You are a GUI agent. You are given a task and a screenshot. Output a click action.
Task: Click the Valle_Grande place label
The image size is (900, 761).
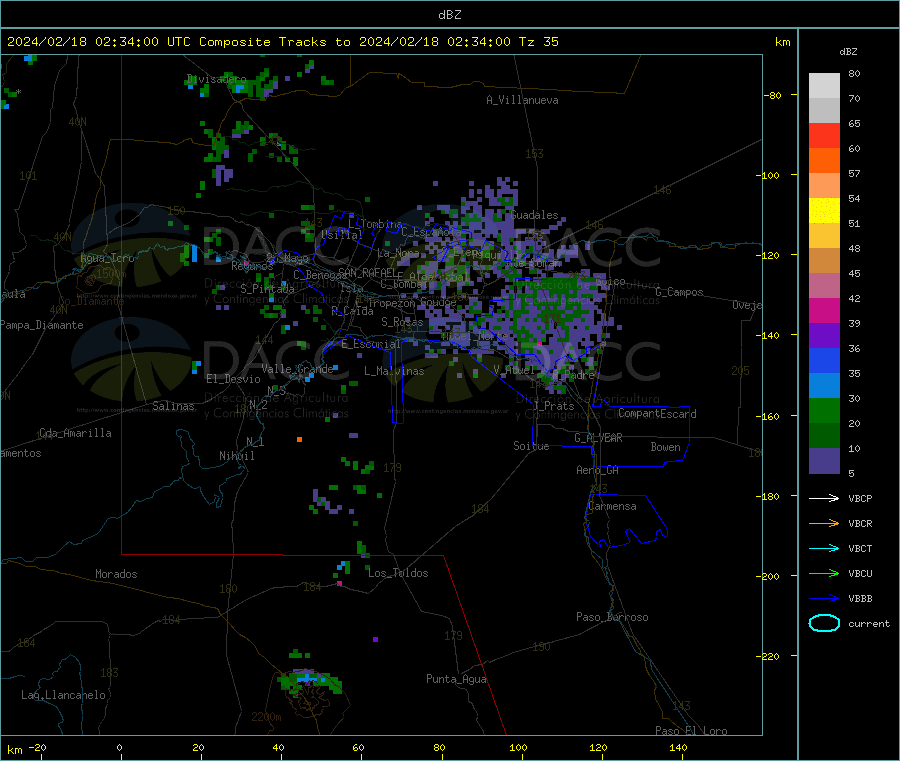(x=297, y=369)
